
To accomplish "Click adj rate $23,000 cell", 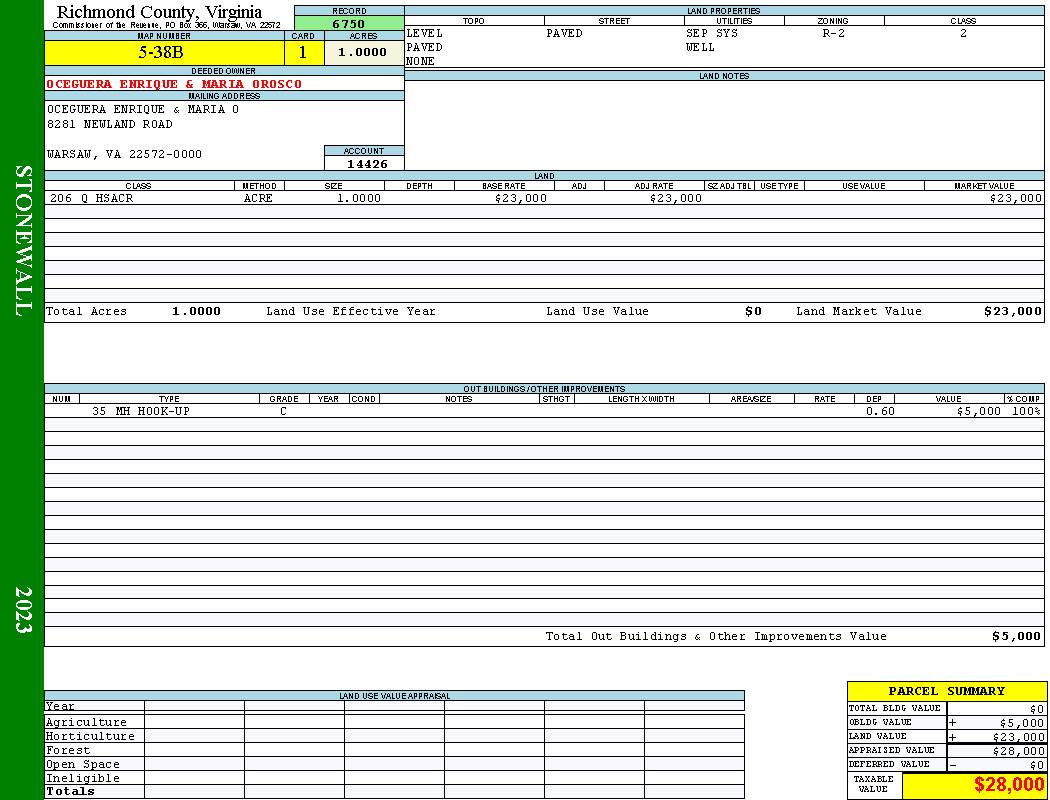I will [676, 199].
